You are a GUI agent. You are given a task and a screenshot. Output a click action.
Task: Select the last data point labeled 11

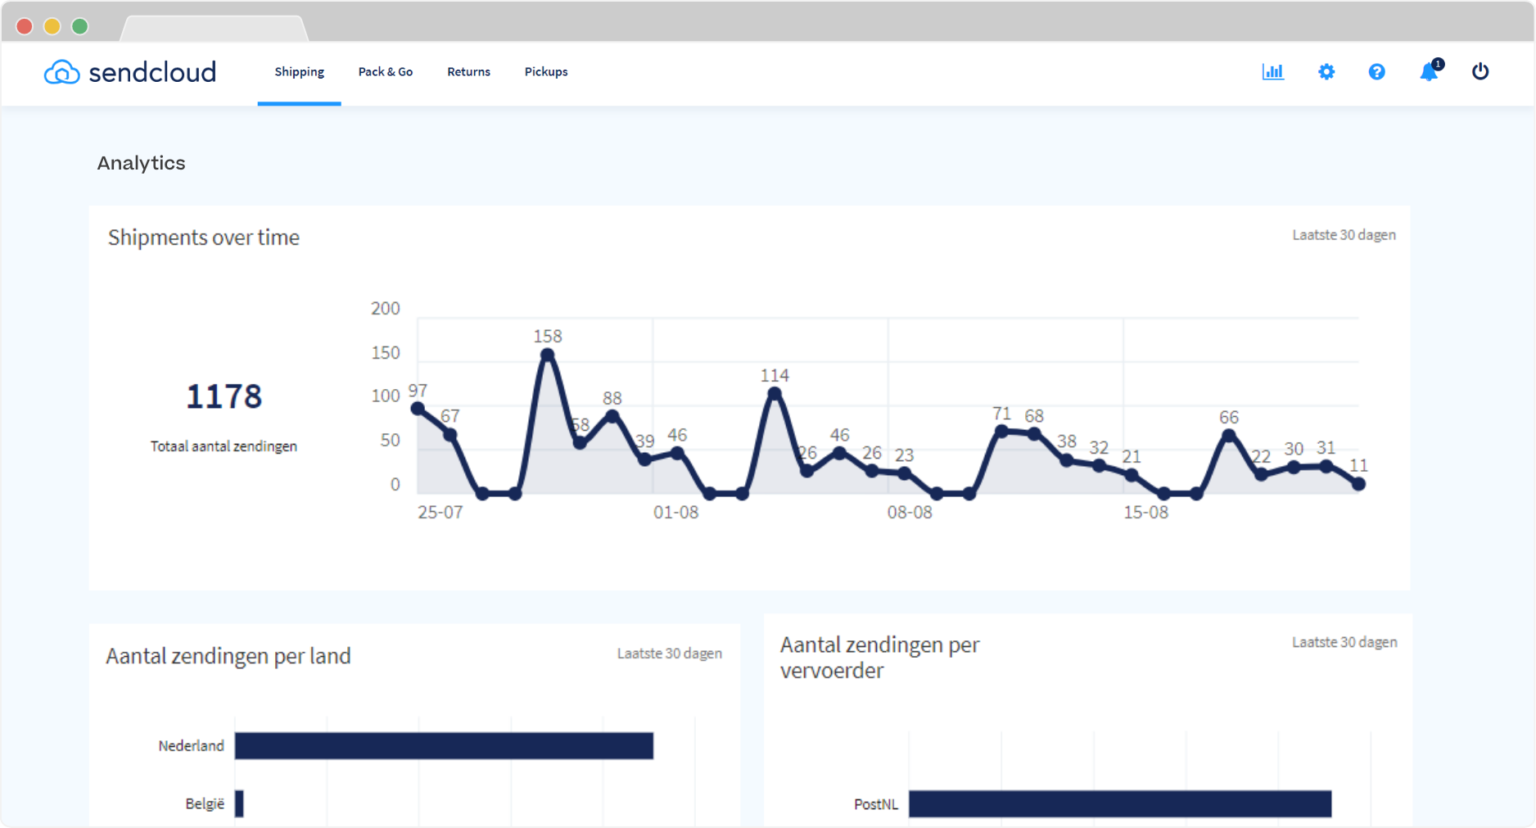[1358, 484]
